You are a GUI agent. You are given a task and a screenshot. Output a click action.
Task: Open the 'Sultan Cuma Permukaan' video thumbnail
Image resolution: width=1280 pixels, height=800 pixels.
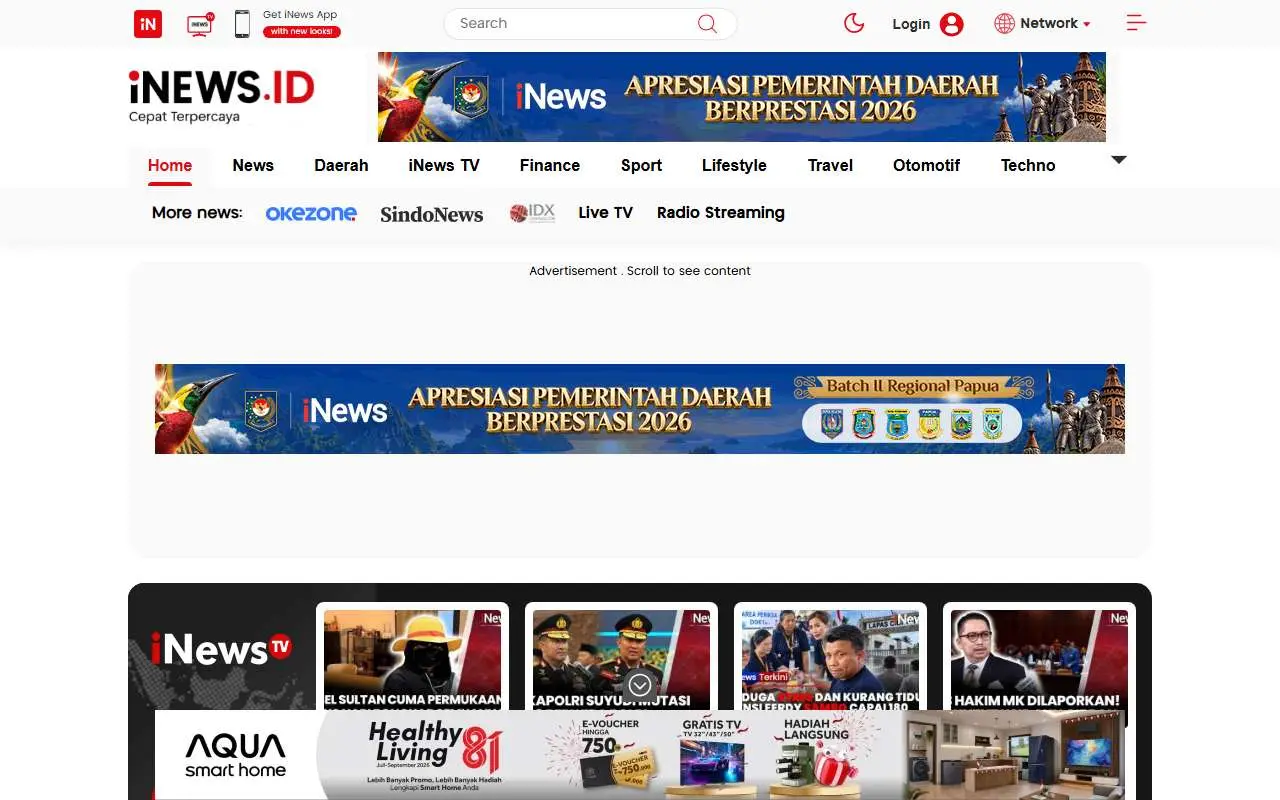coord(412,659)
